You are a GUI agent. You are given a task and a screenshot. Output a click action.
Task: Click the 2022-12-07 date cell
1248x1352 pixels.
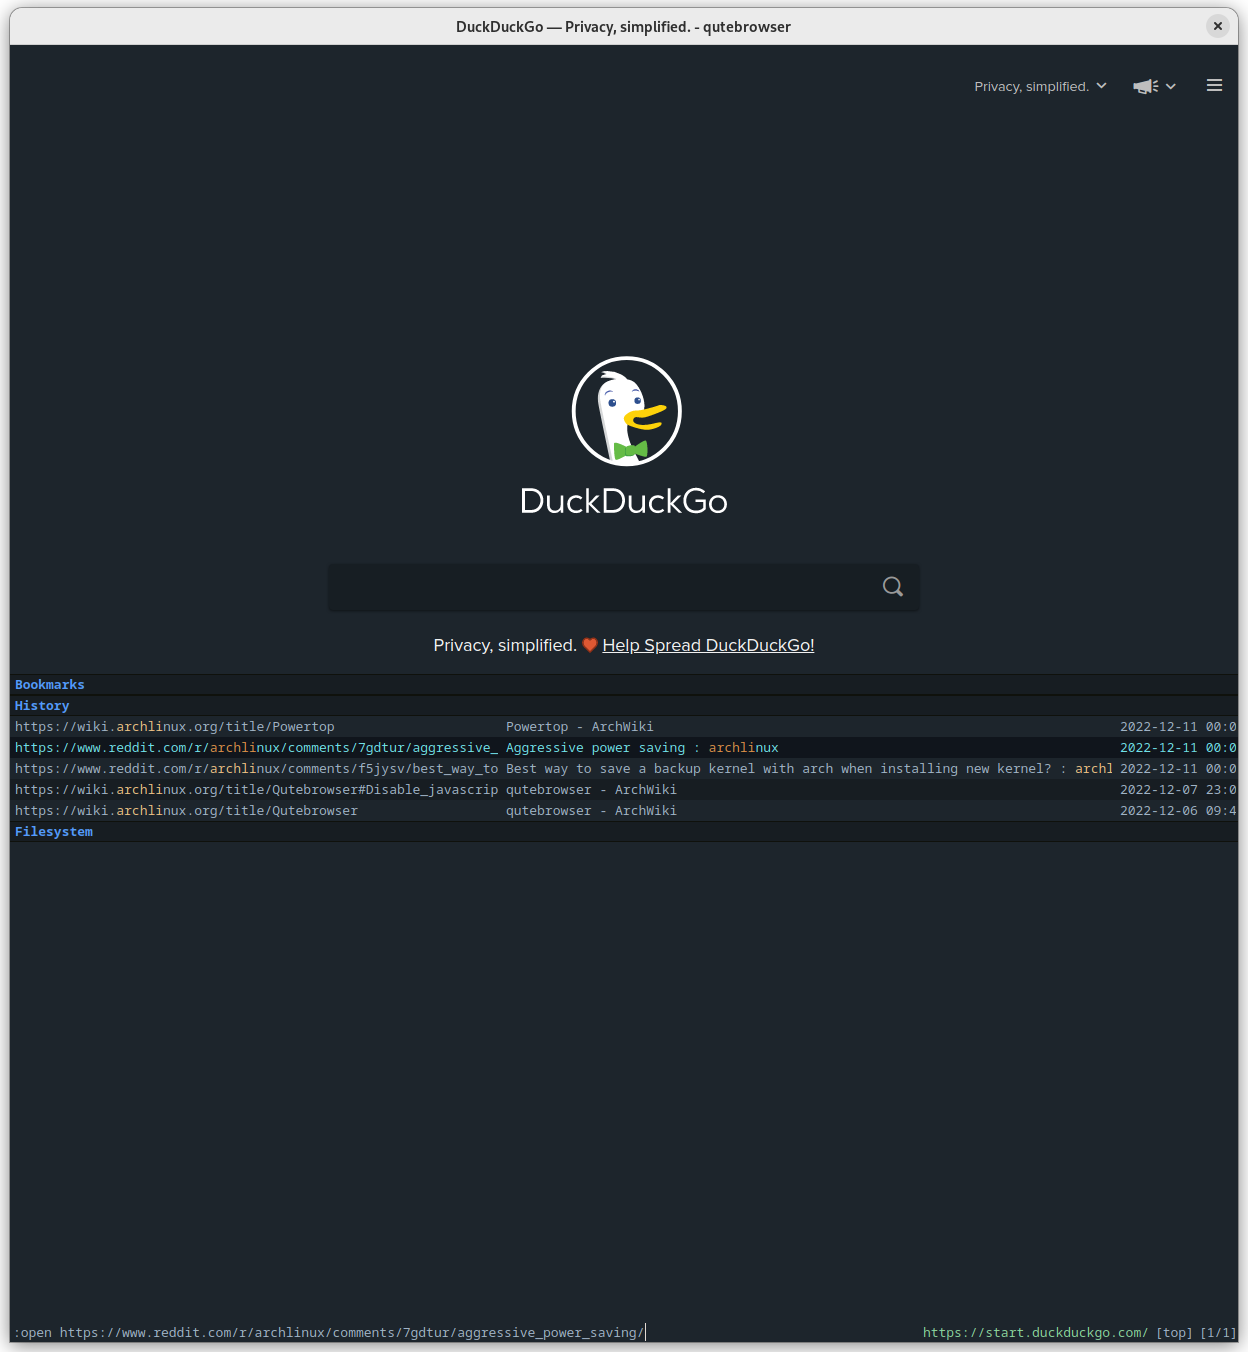tap(1178, 790)
